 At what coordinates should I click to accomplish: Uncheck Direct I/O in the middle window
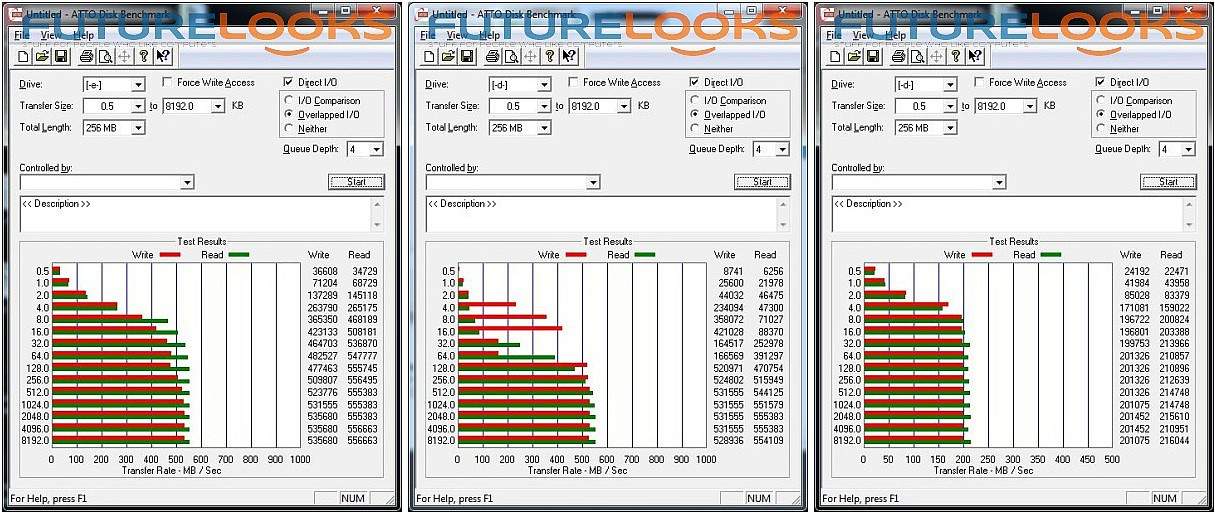tap(695, 82)
